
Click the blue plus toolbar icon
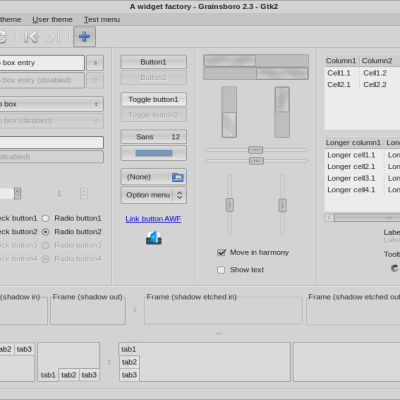coord(84,36)
